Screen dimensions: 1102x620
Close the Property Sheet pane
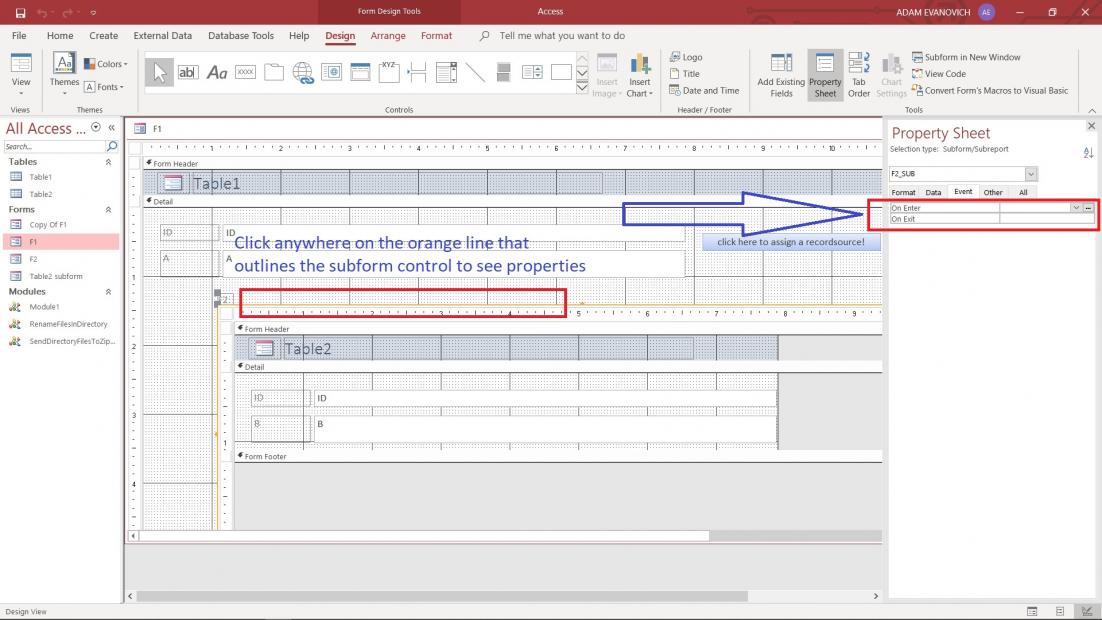1091,126
